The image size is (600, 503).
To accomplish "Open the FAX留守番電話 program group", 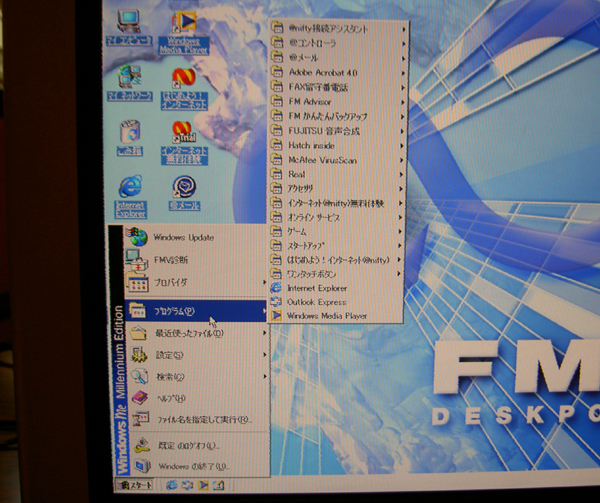I will pyautogui.click(x=338, y=87).
